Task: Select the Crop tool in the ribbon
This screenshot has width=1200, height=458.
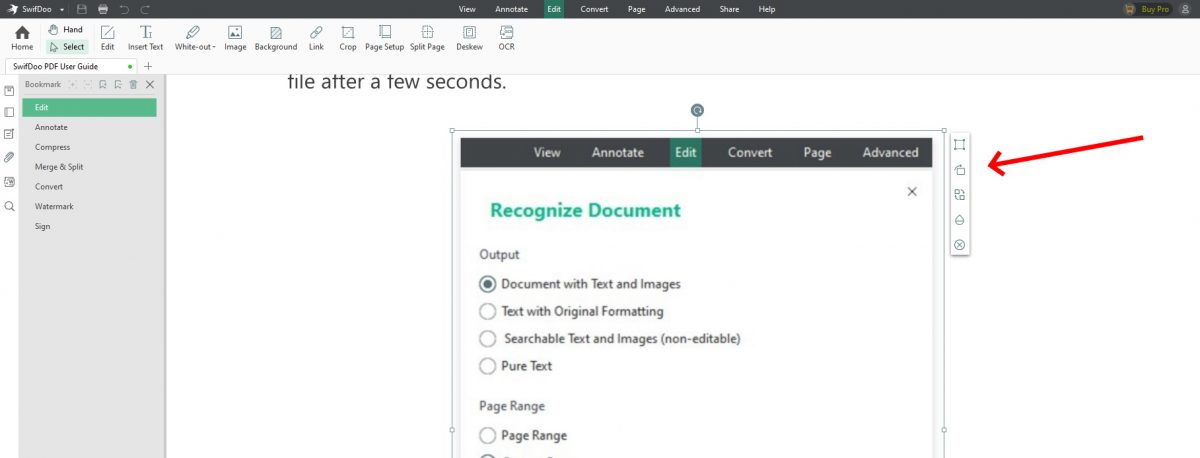Action: coord(347,38)
